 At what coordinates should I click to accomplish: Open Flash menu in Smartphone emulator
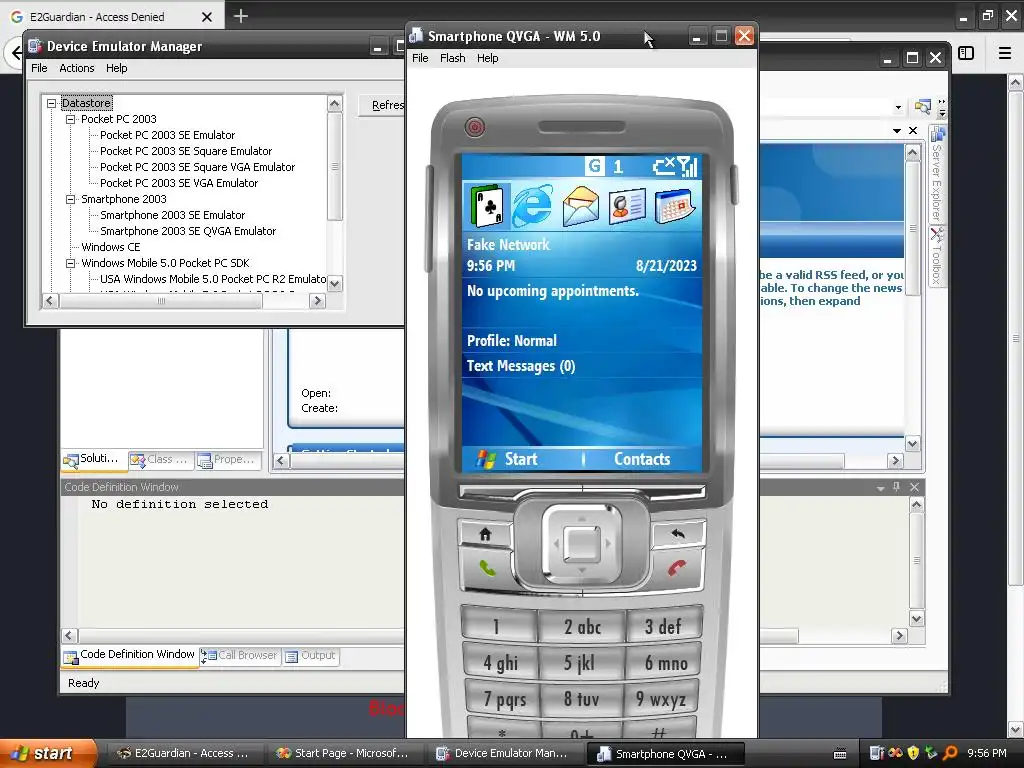(x=453, y=58)
